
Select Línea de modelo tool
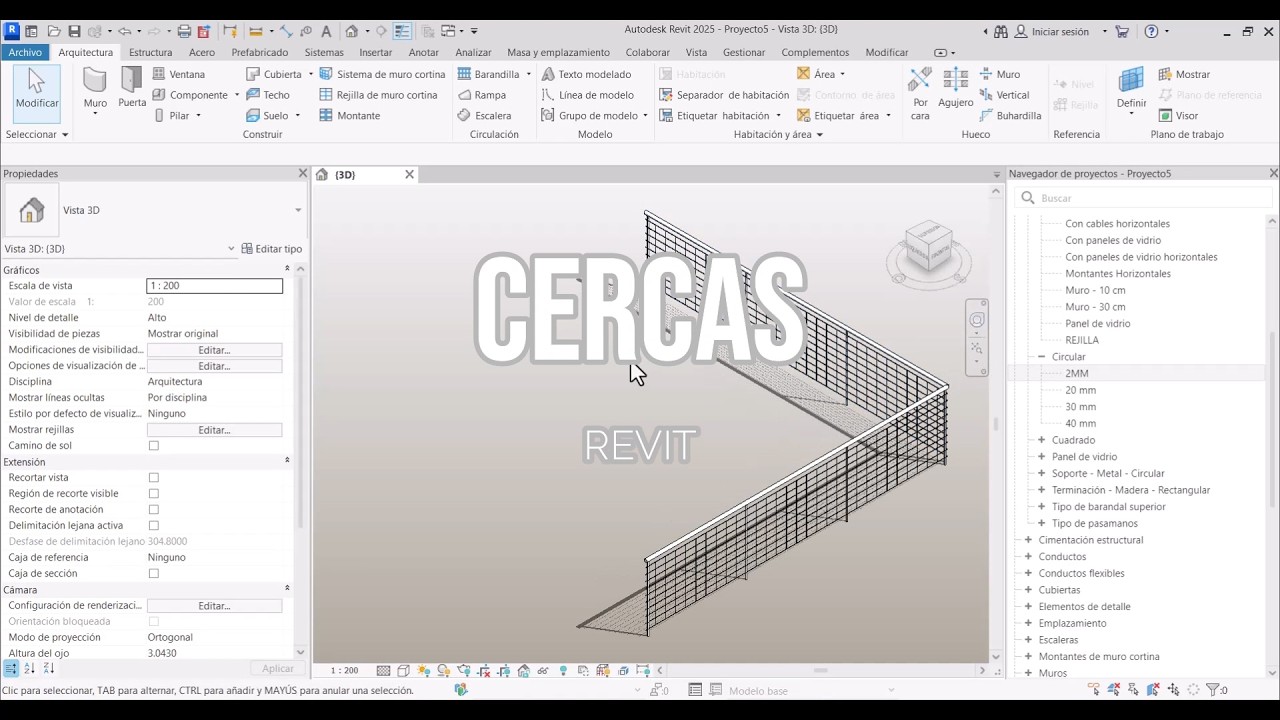tap(587, 95)
